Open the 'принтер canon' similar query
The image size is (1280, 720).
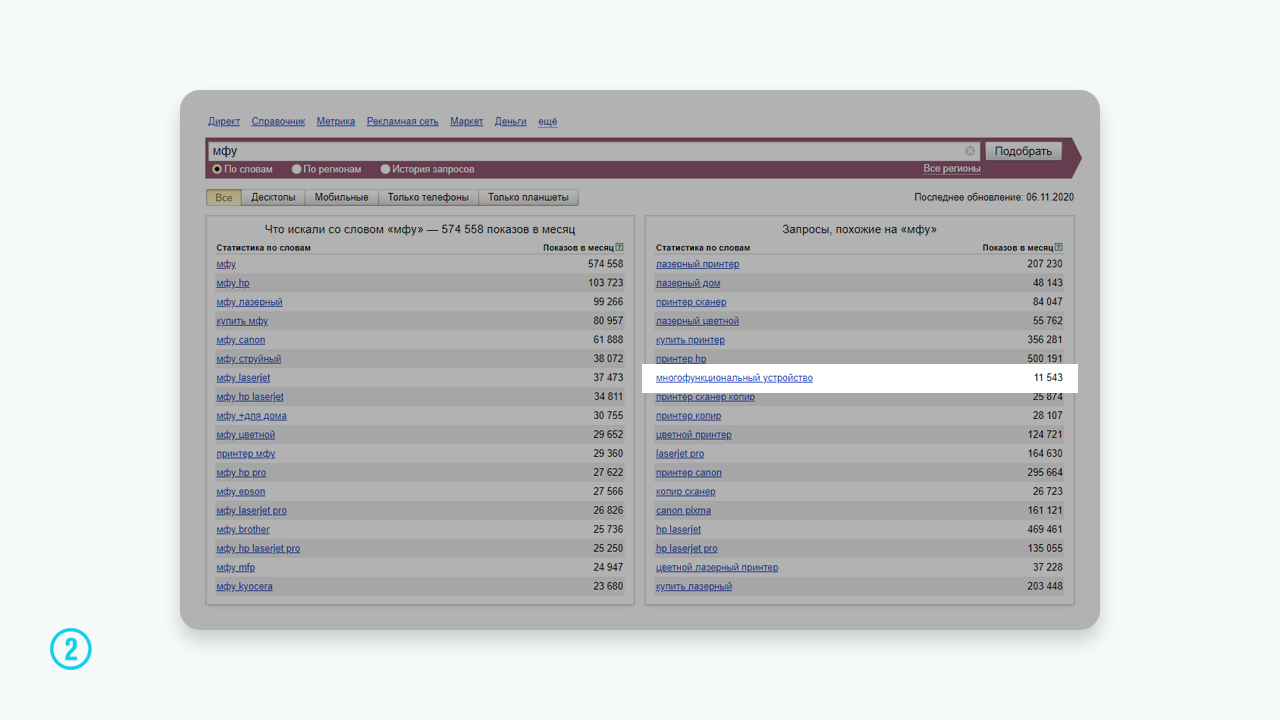(x=689, y=473)
